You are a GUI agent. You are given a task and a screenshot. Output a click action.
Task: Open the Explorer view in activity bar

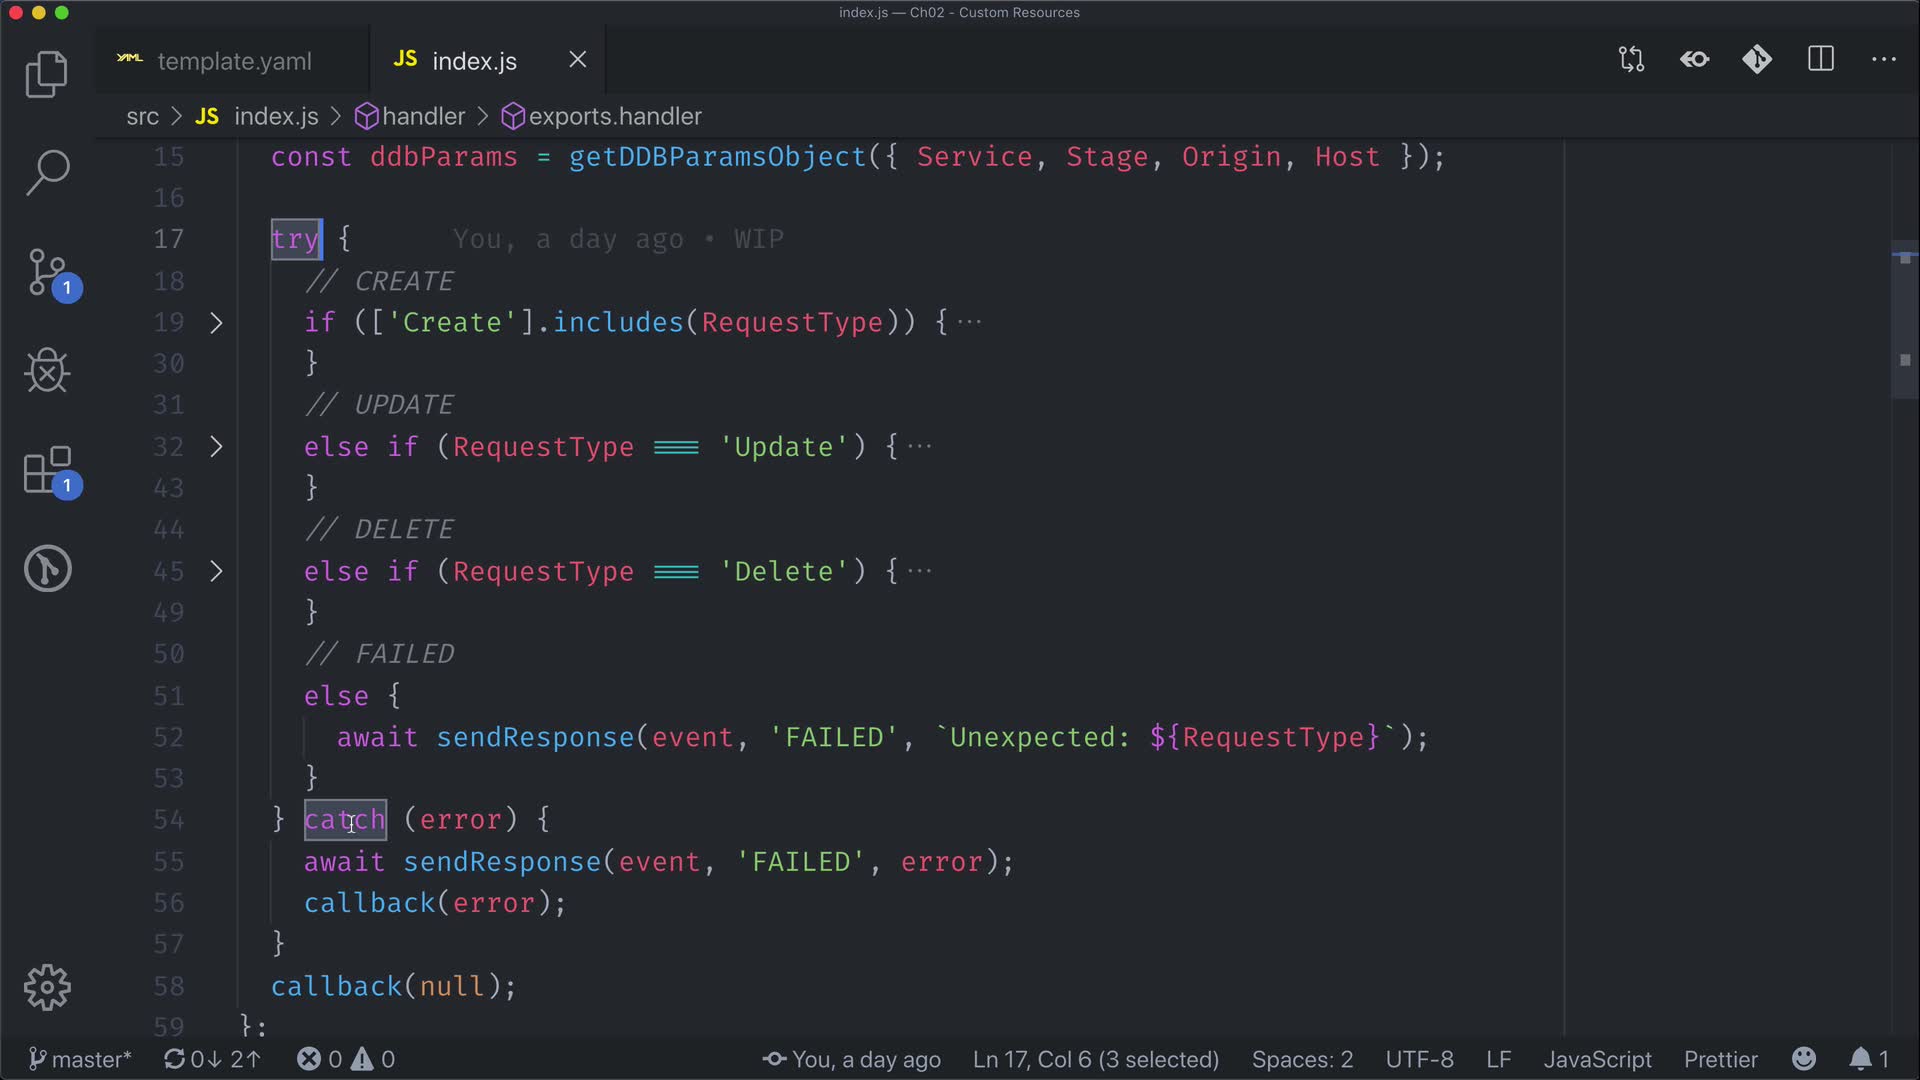pyautogui.click(x=46, y=74)
